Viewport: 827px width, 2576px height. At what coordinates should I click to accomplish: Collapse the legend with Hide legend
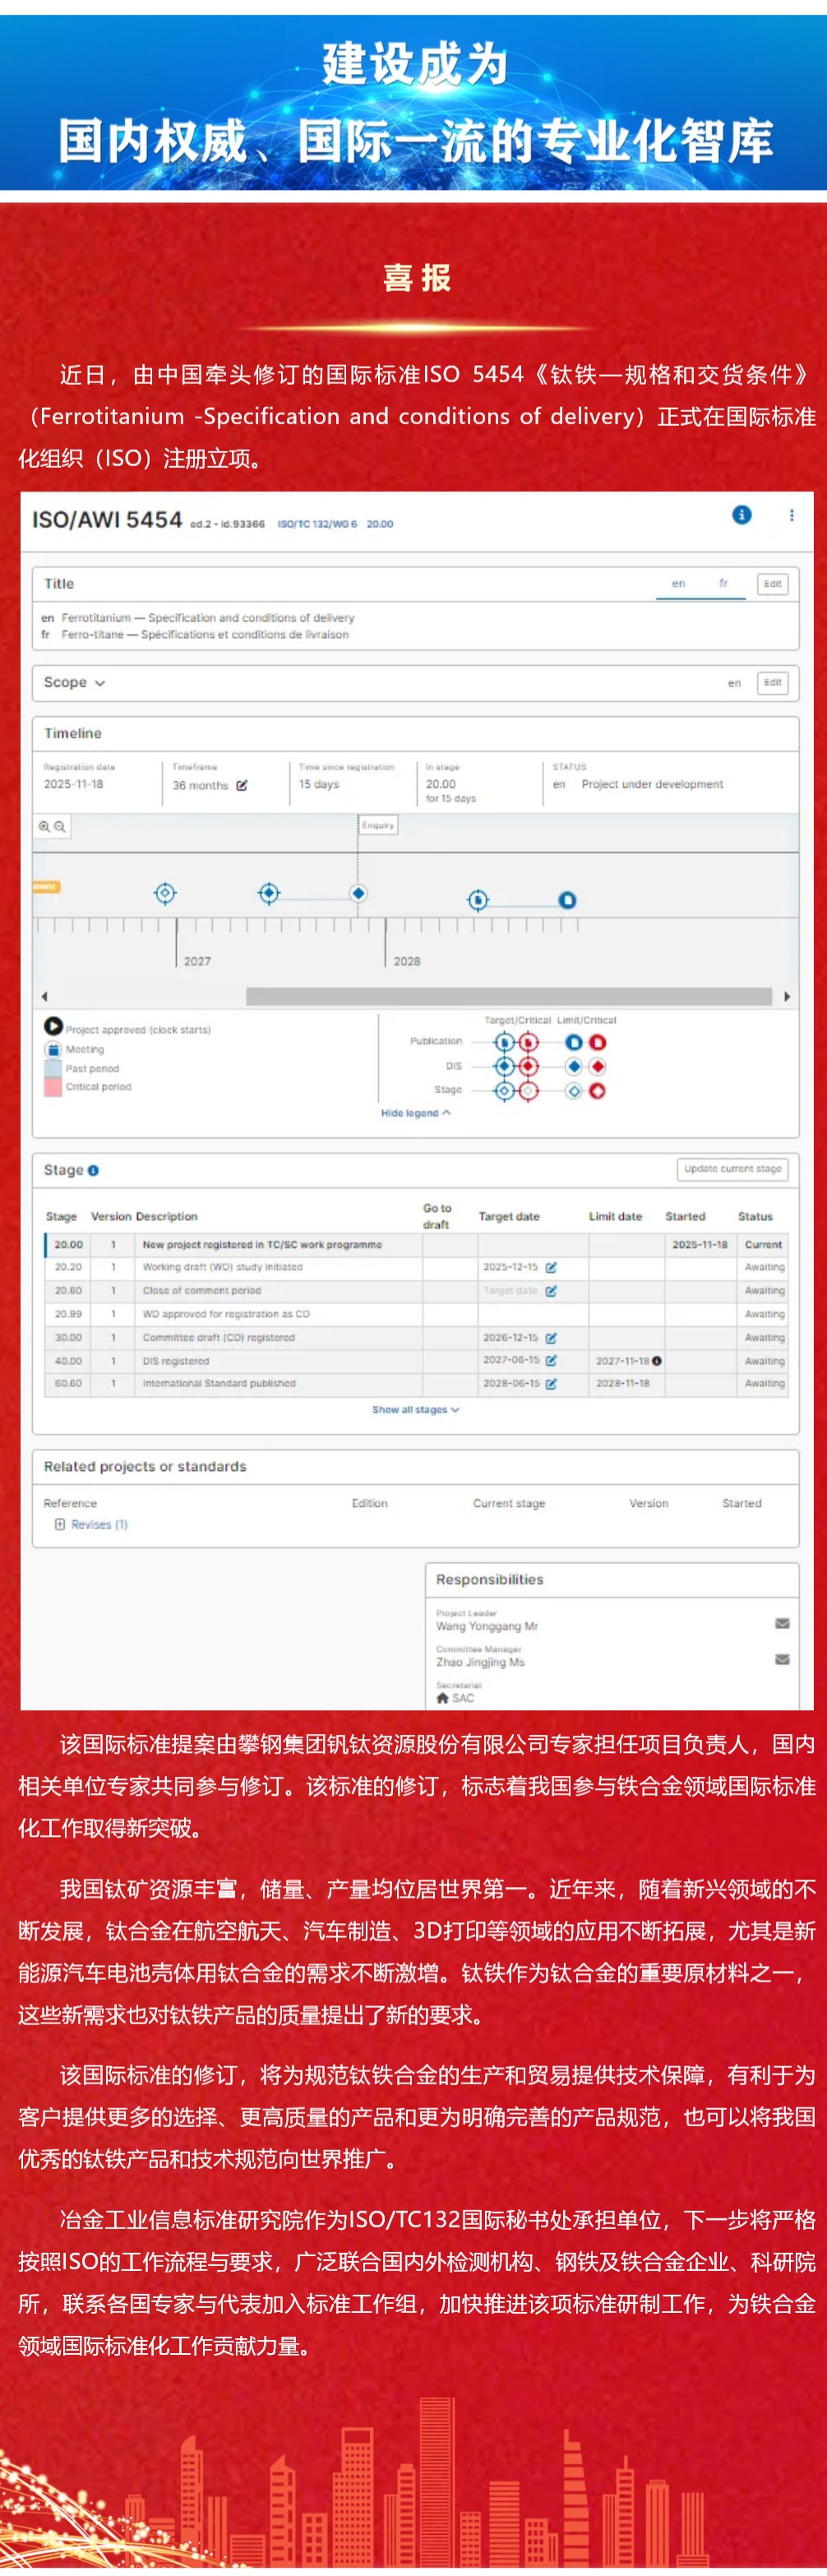[415, 1113]
